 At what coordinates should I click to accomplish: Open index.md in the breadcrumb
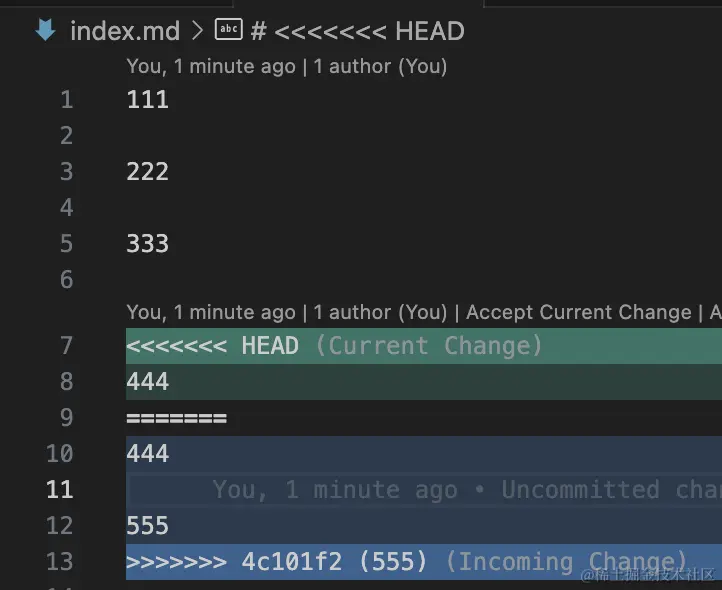(x=125, y=31)
